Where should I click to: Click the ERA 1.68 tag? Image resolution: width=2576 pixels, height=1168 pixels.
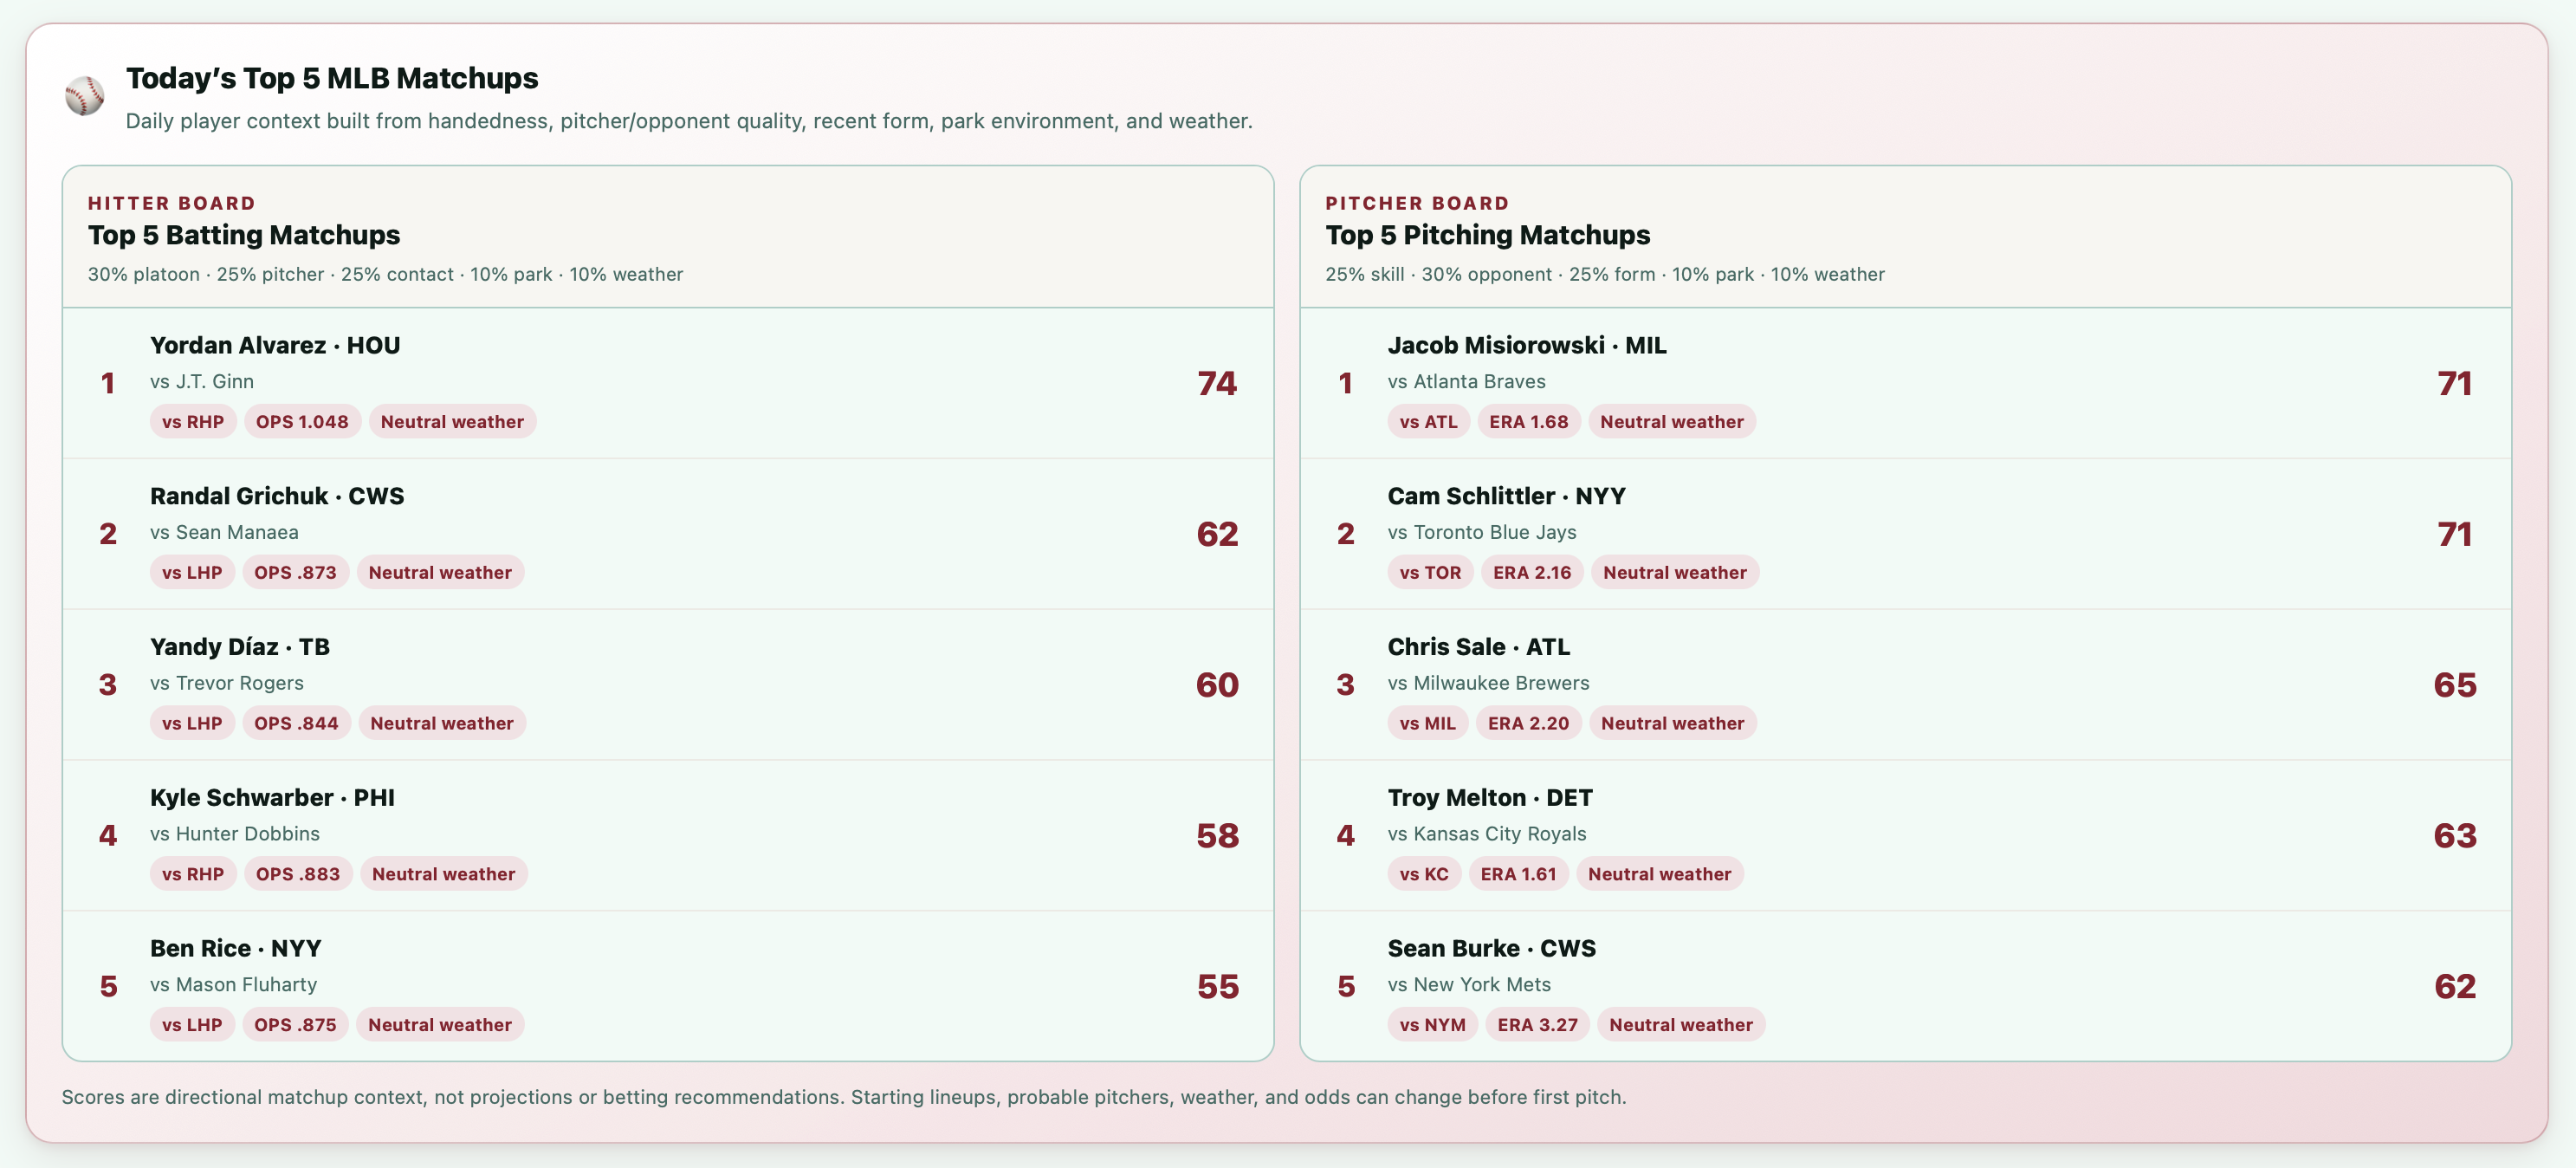(x=1529, y=422)
